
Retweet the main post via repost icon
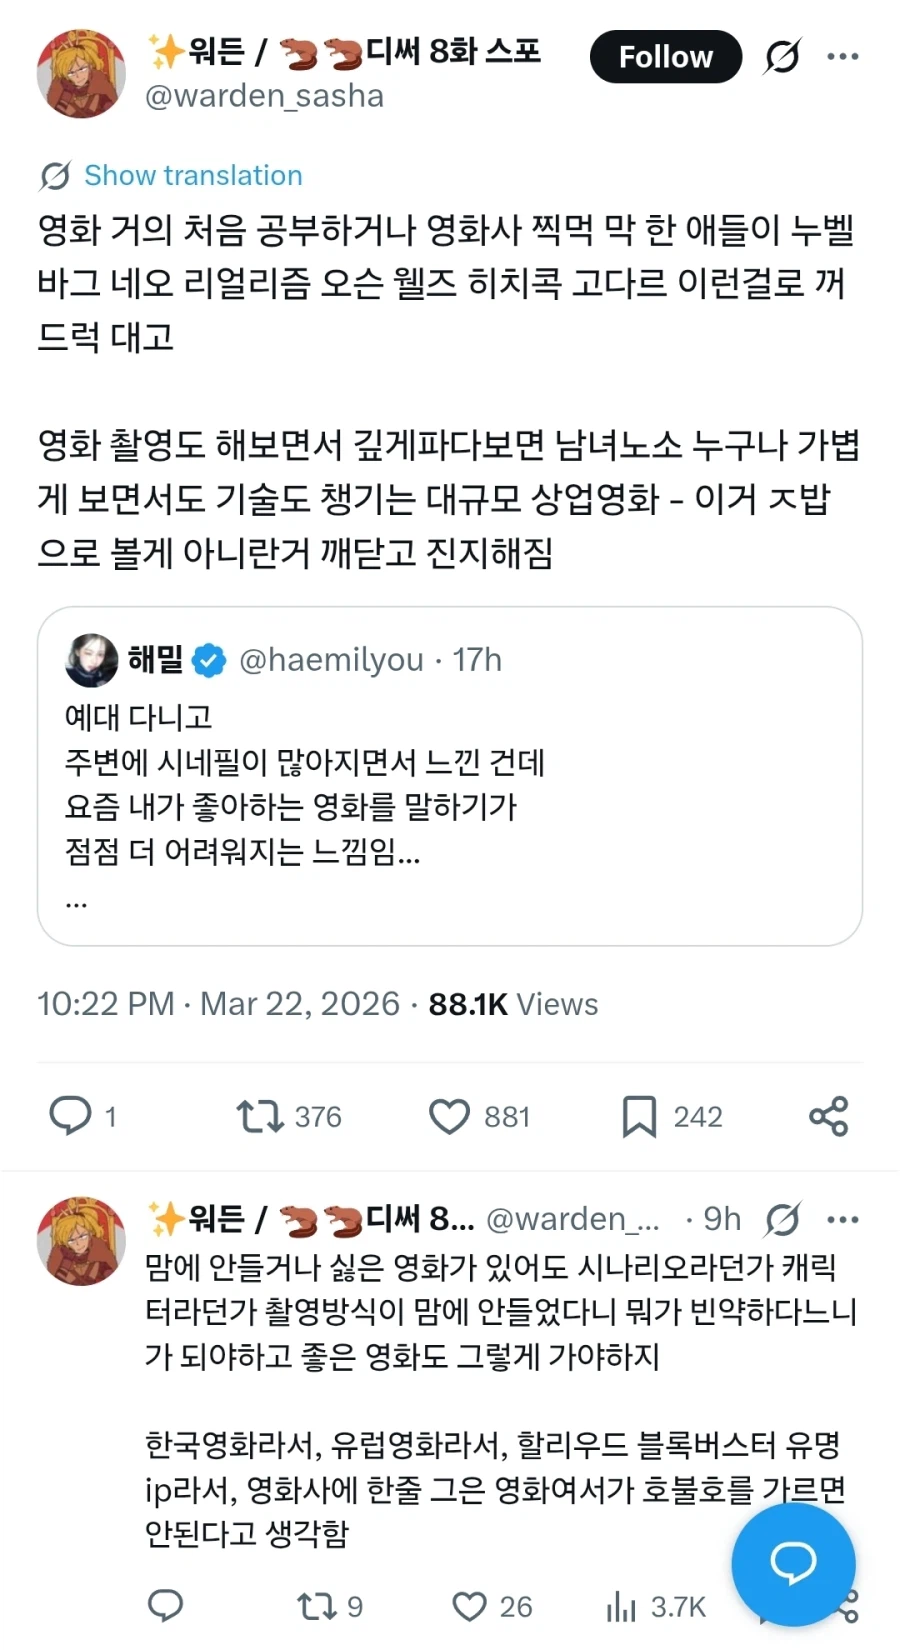[262, 1117]
